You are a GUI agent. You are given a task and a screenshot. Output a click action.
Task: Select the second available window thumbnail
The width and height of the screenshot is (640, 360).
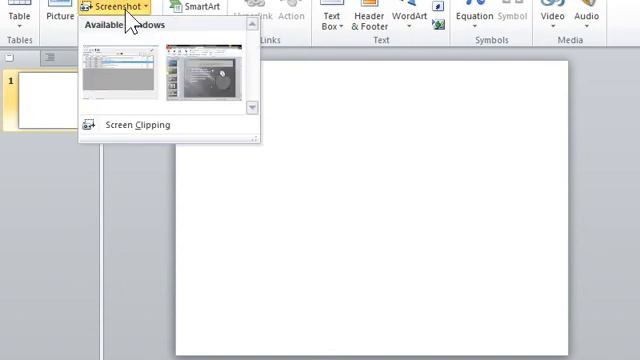[204, 72]
